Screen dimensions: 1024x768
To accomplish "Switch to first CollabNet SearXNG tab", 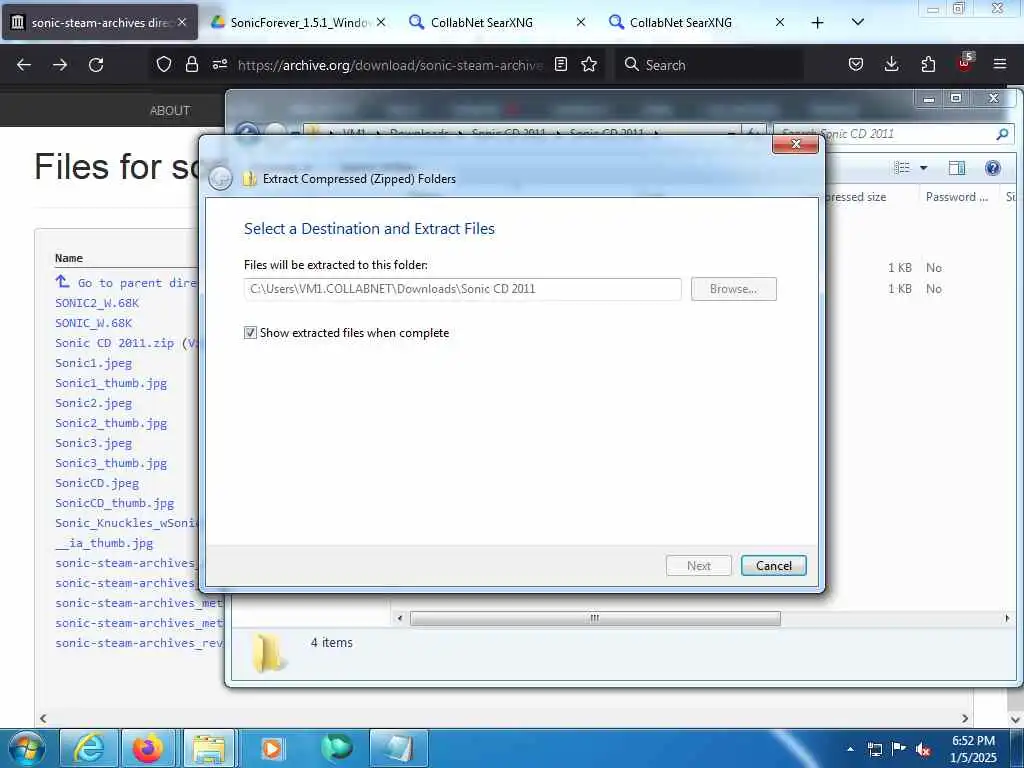I will point(496,22).
